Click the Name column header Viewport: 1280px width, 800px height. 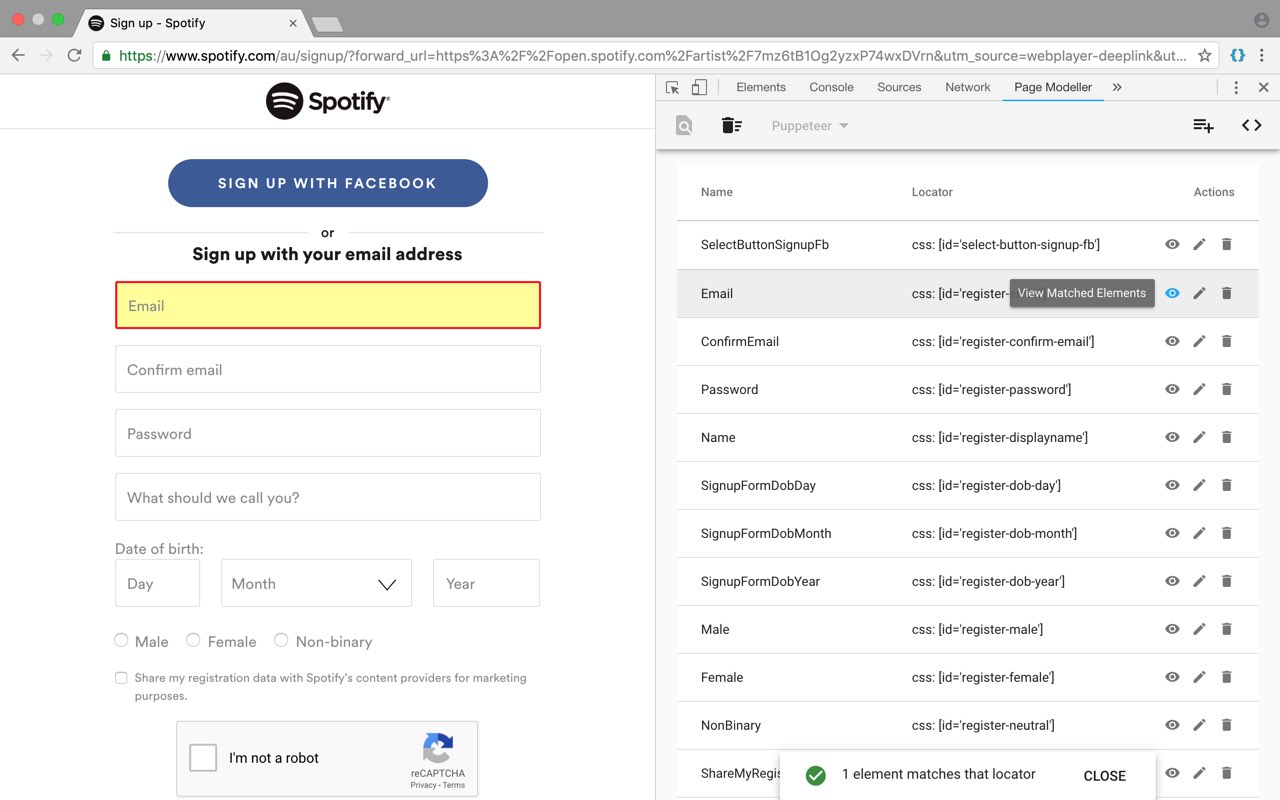(x=717, y=192)
